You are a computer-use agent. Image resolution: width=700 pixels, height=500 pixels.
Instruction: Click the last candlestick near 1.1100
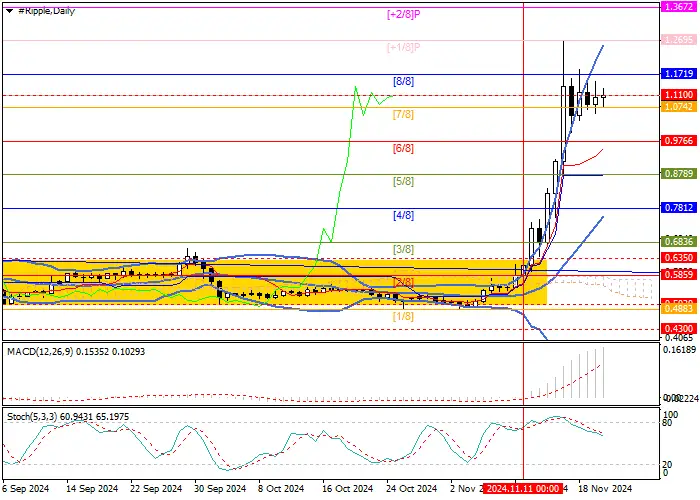604,97
